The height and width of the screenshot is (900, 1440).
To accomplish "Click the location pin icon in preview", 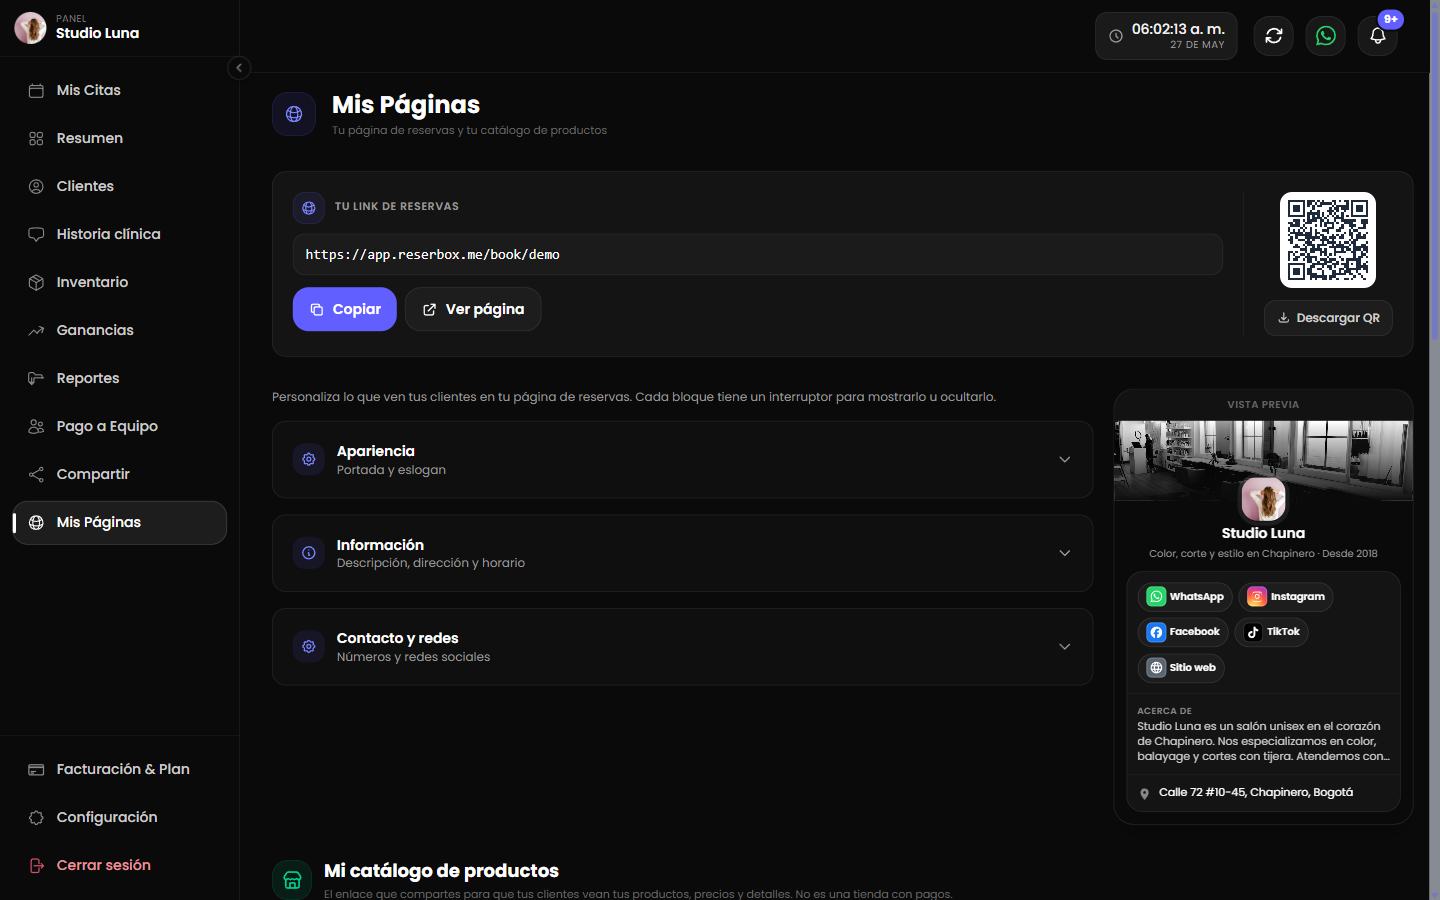I will pos(1145,793).
